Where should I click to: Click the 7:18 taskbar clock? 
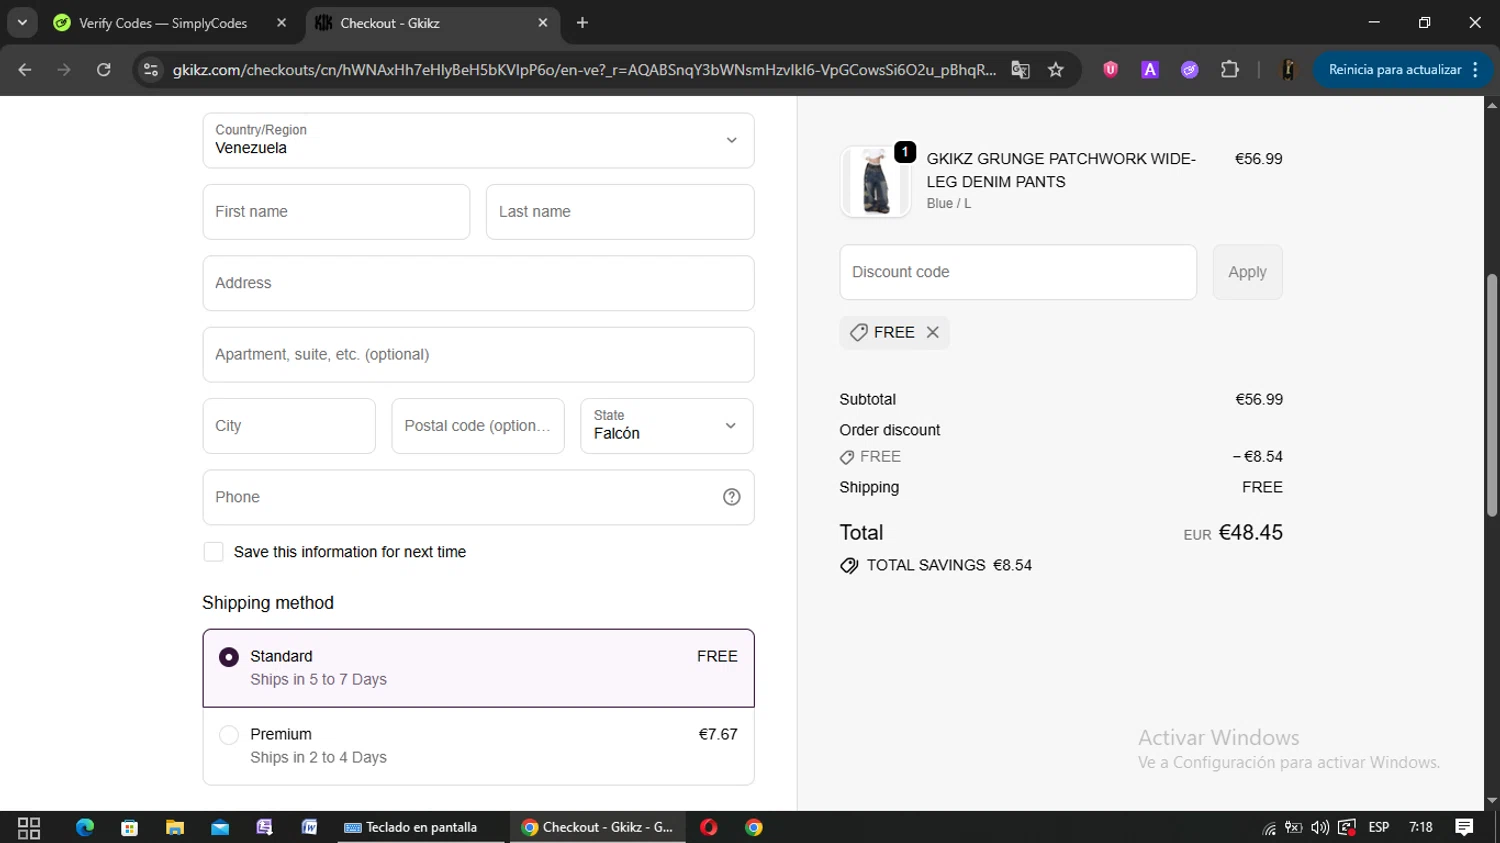(x=1421, y=827)
